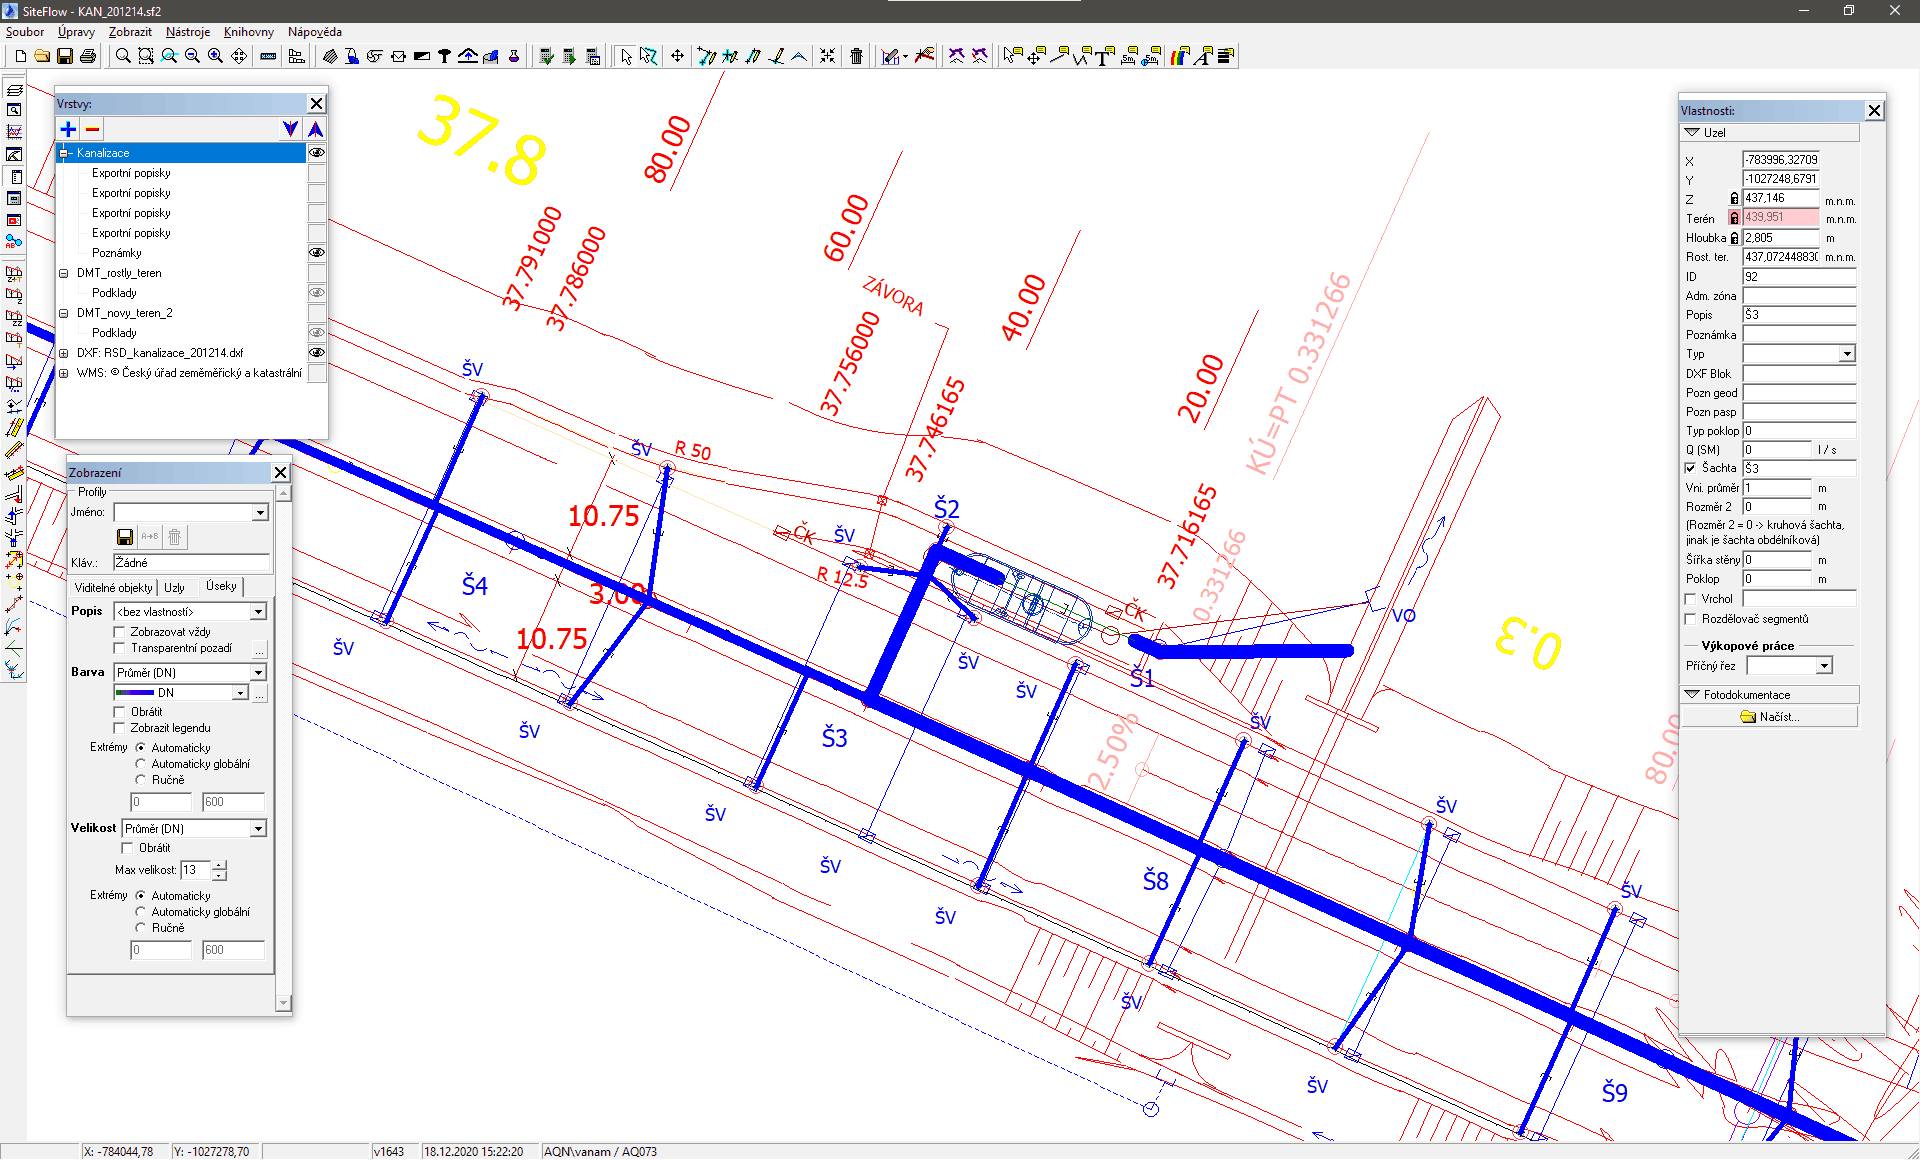Click the Print icon in toolbar
The height and width of the screenshot is (1160, 1920).
click(88, 56)
